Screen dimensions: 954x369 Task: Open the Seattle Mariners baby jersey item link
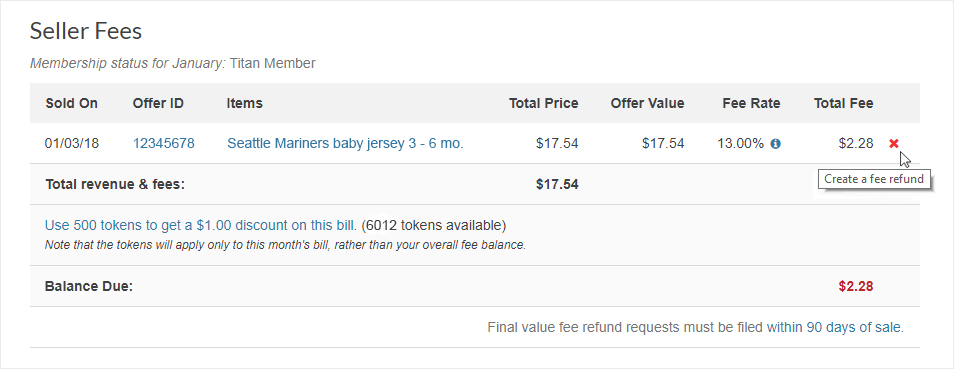tap(345, 144)
